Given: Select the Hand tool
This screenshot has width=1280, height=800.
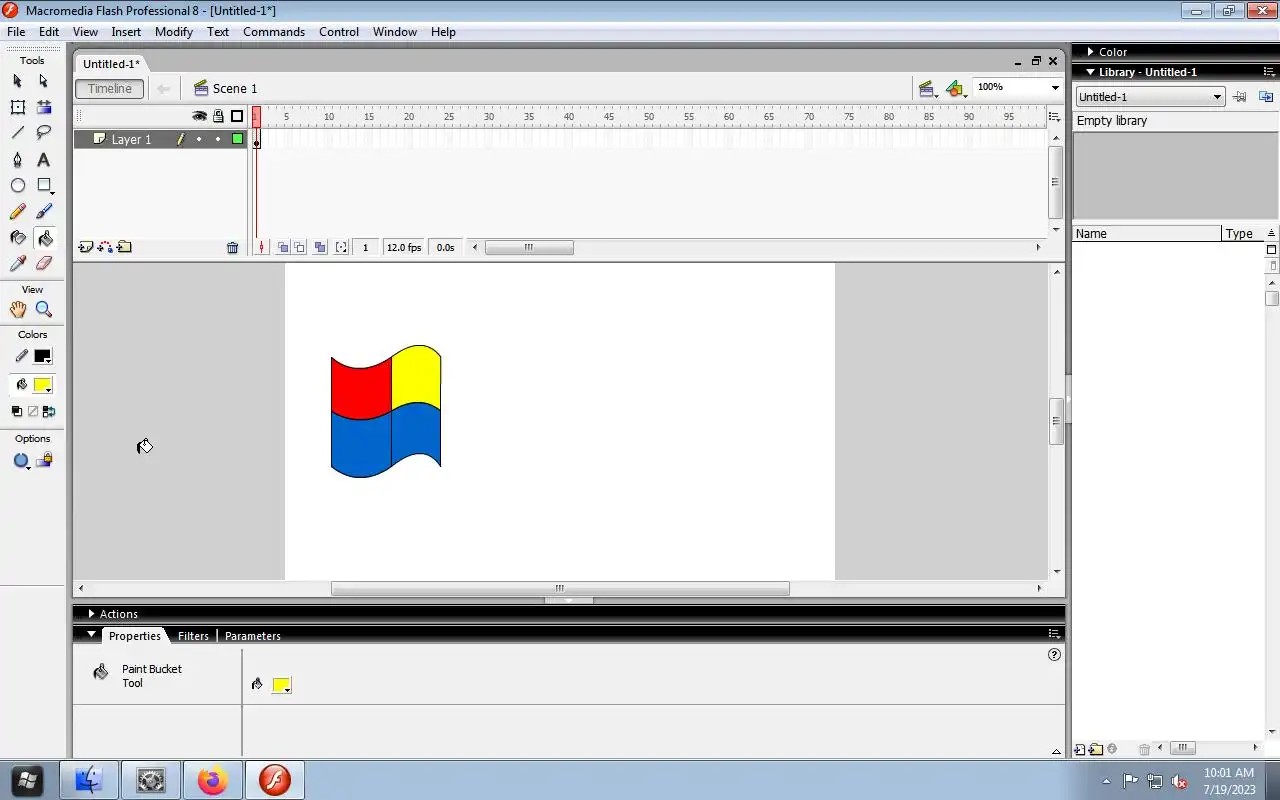Looking at the screenshot, I should [x=17, y=310].
